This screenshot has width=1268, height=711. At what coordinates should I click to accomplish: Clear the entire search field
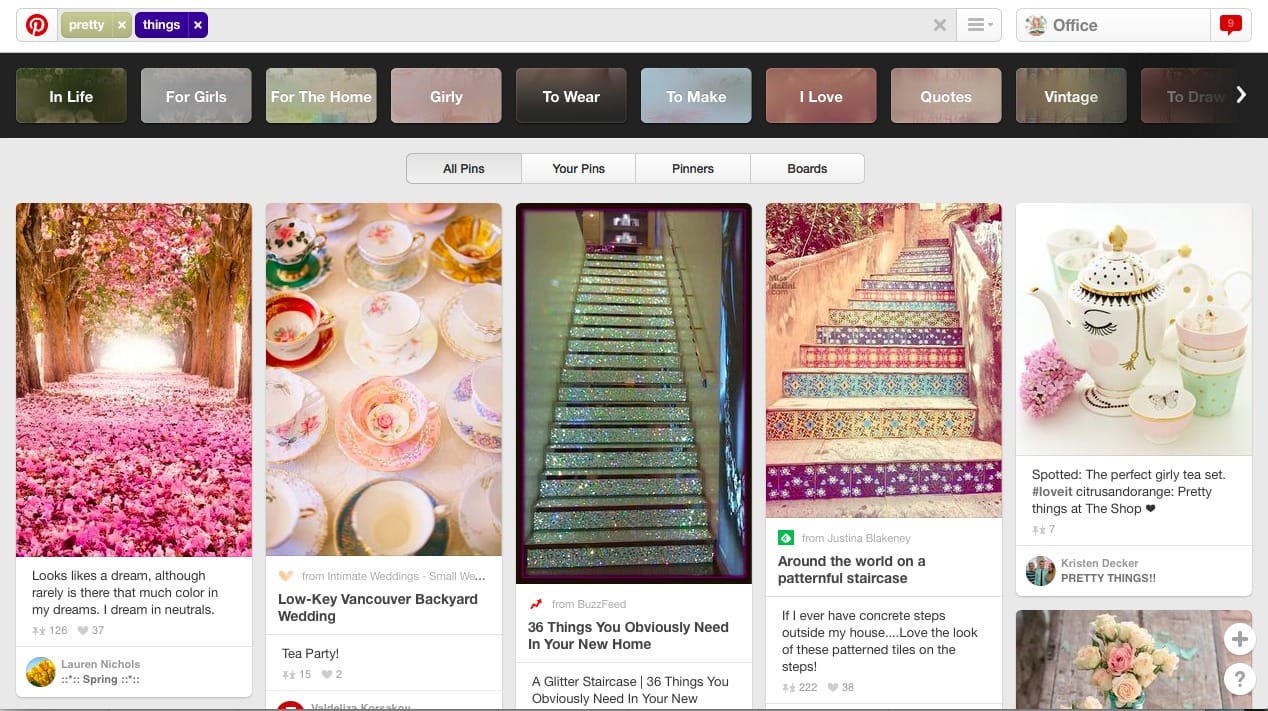point(940,25)
